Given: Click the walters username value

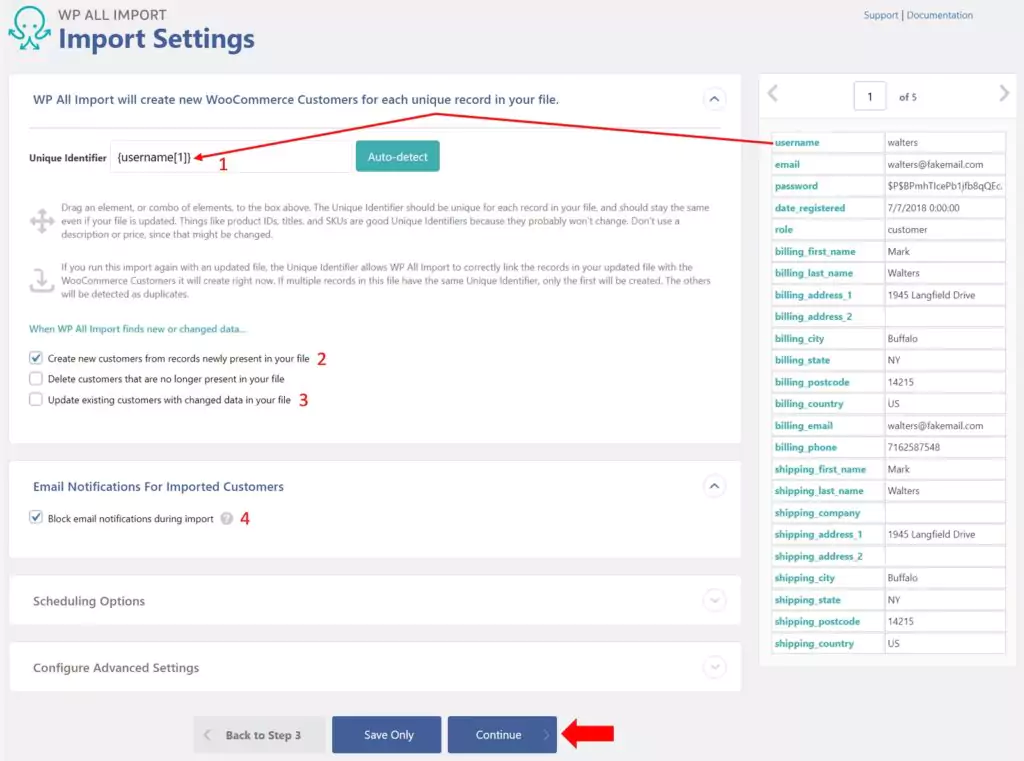Looking at the screenshot, I should coord(903,142).
